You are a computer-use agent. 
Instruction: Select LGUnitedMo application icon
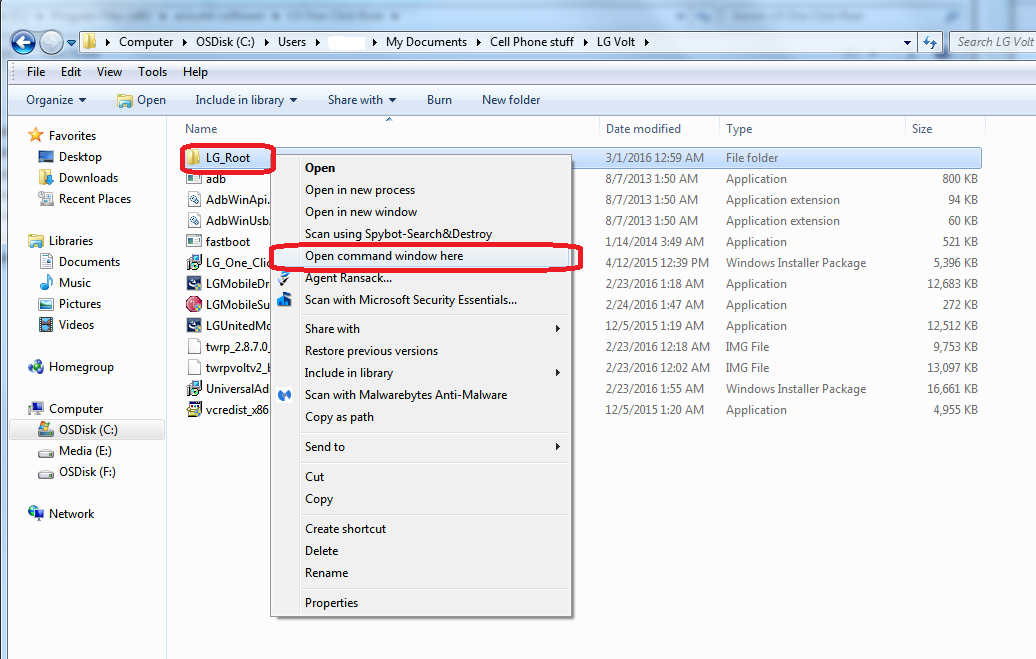pyautogui.click(x=194, y=325)
